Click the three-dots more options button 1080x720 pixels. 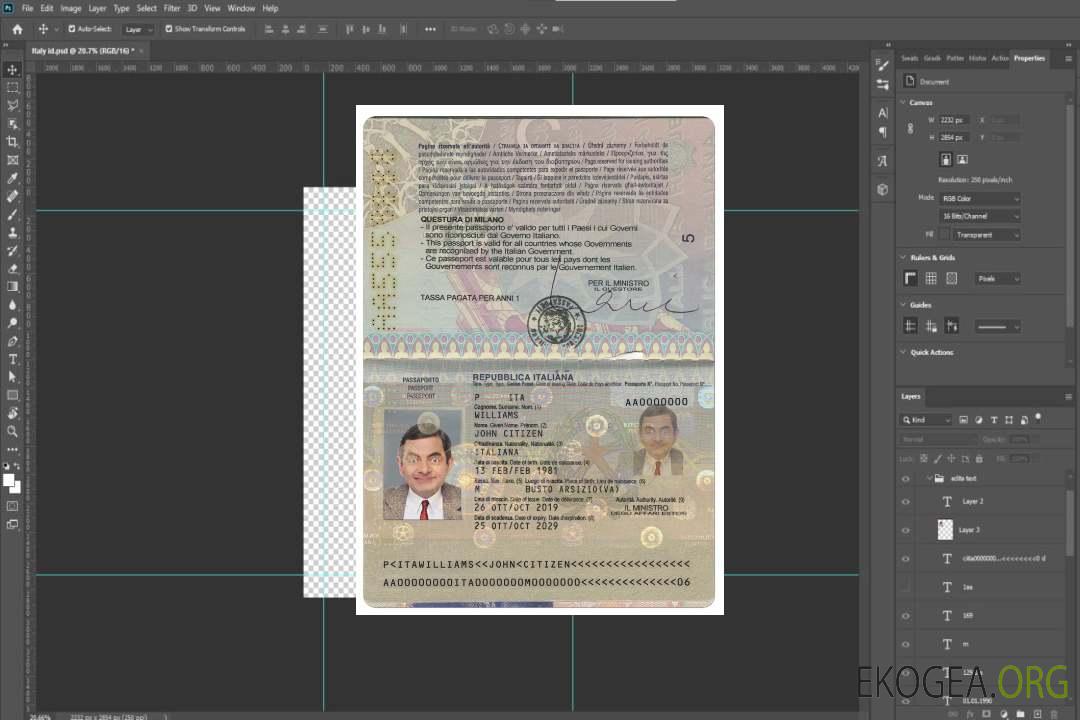coord(430,29)
